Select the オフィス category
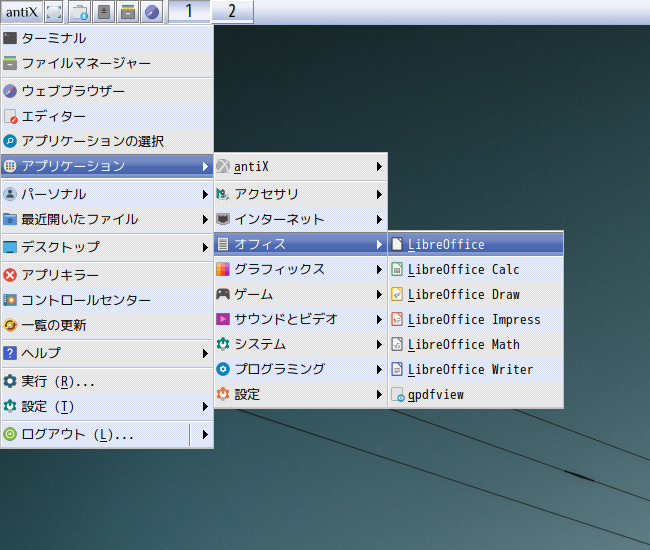 [x=301, y=244]
